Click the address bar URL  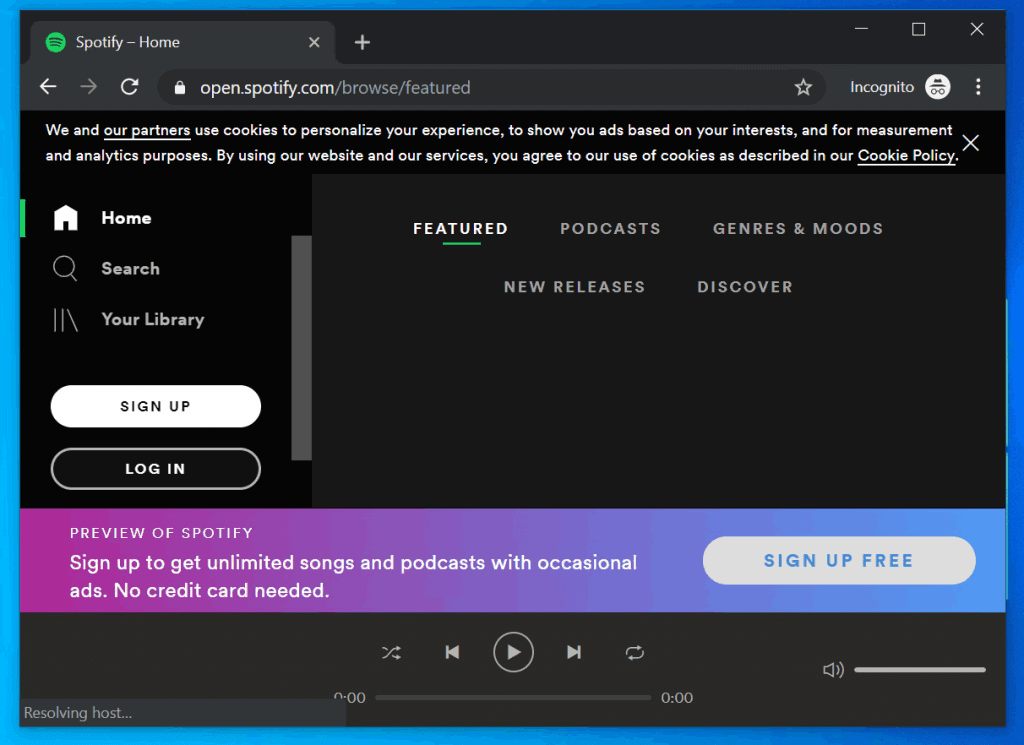(335, 87)
